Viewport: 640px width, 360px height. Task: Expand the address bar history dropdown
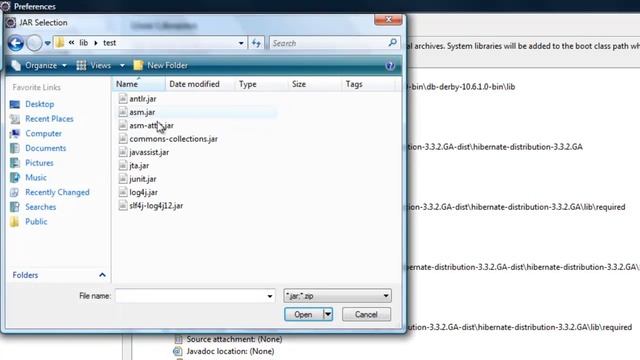coord(241,43)
